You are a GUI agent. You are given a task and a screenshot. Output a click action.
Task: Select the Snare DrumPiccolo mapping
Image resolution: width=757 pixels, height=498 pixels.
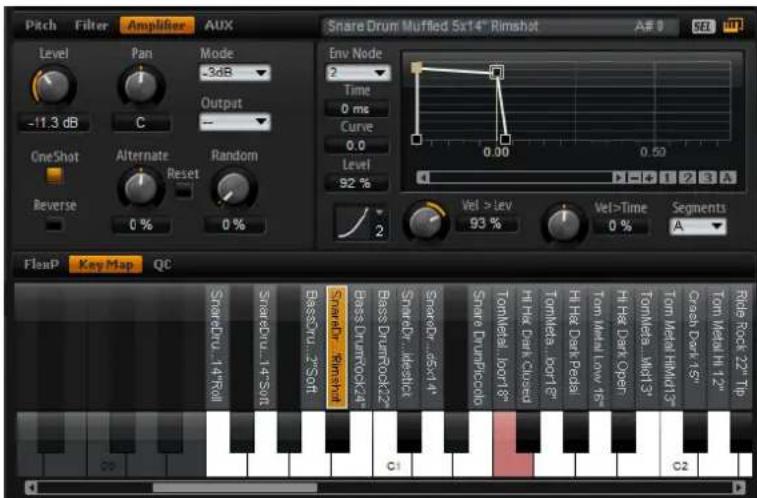[x=478, y=347]
